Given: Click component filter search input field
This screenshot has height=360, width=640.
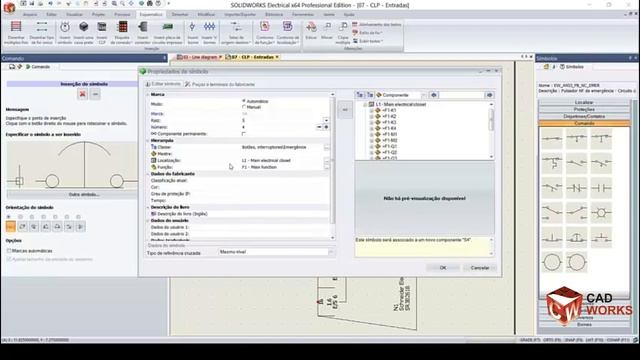Looking at the screenshot, I should pos(462,95).
